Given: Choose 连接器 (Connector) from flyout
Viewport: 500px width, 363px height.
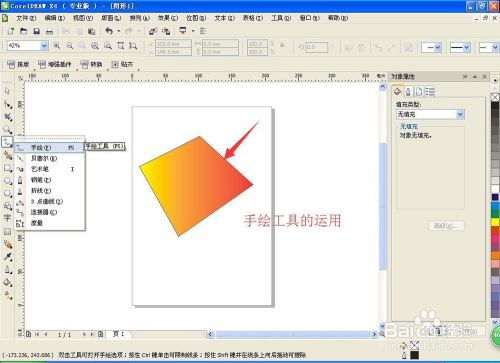Looking at the screenshot, I should pos(49,212).
